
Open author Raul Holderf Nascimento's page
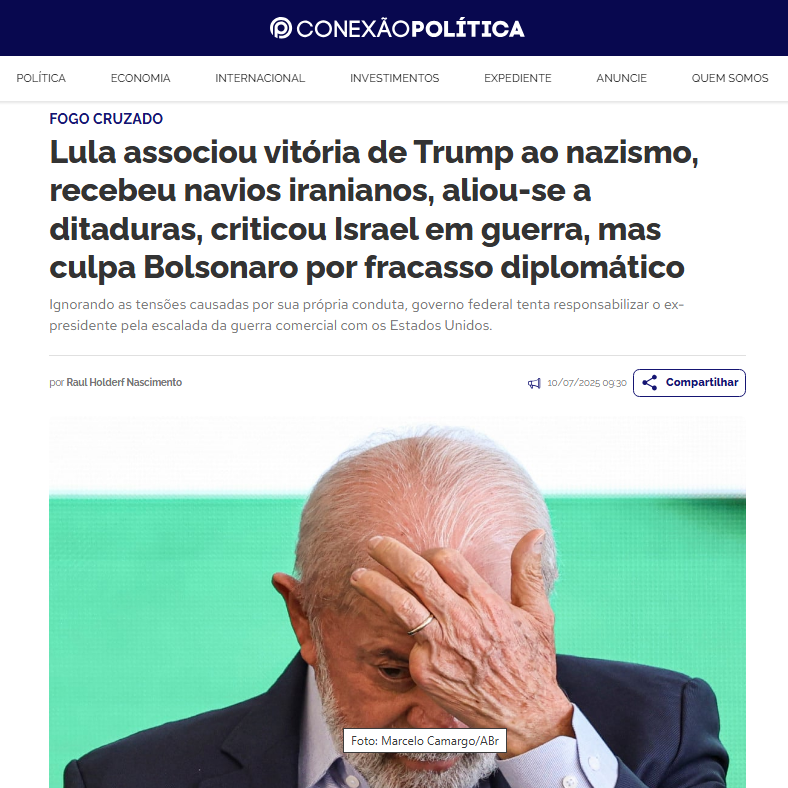pyautogui.click(x=124, y=382)
